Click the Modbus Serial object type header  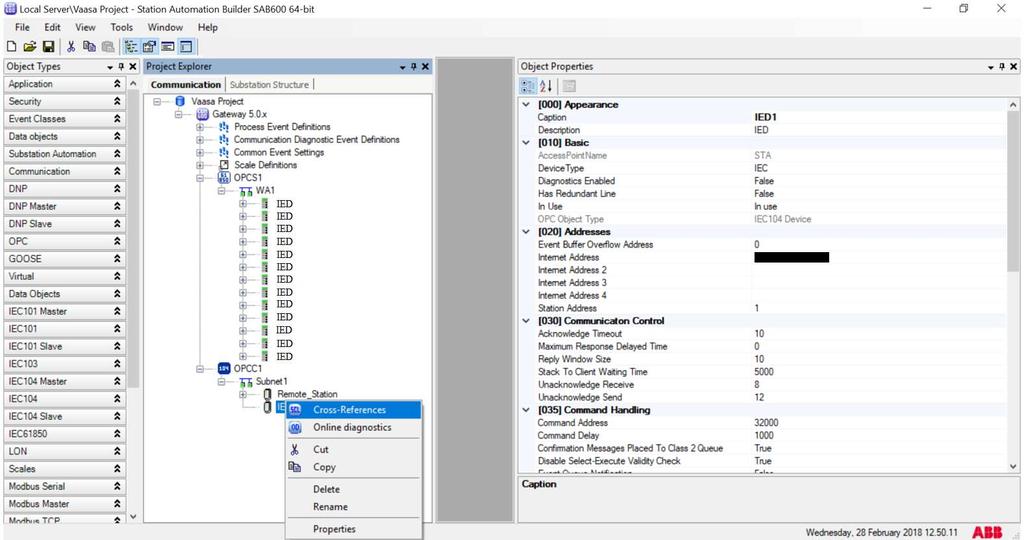click(64, 486)
